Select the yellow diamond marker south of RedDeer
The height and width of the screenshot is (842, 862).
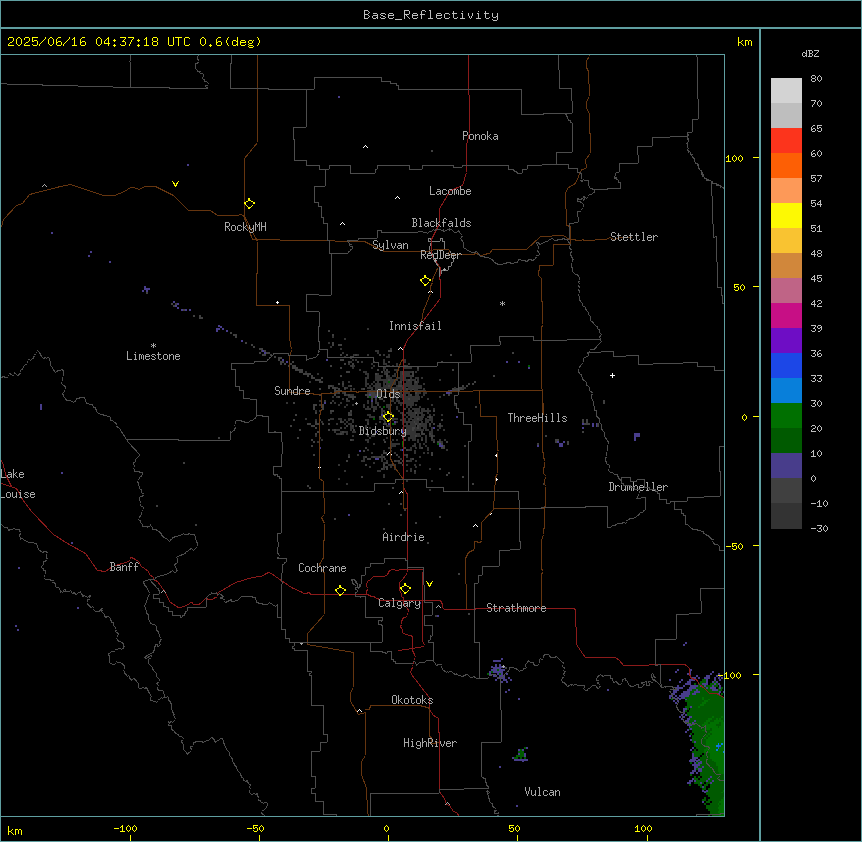[426, 281]
